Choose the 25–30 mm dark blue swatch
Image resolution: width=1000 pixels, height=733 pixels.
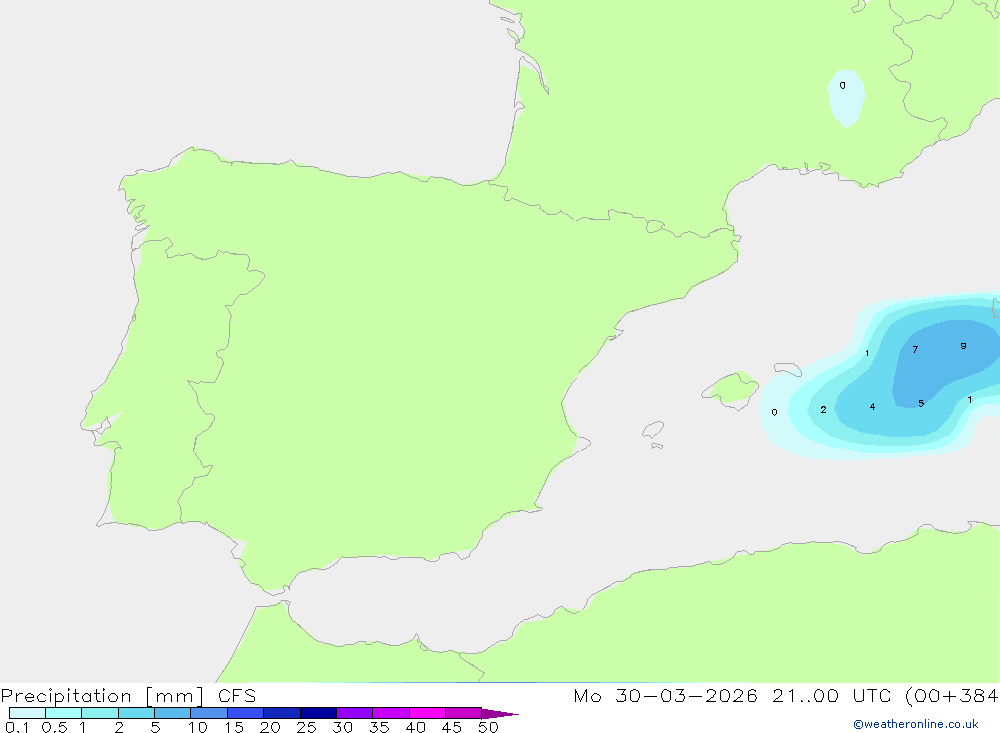318,713
